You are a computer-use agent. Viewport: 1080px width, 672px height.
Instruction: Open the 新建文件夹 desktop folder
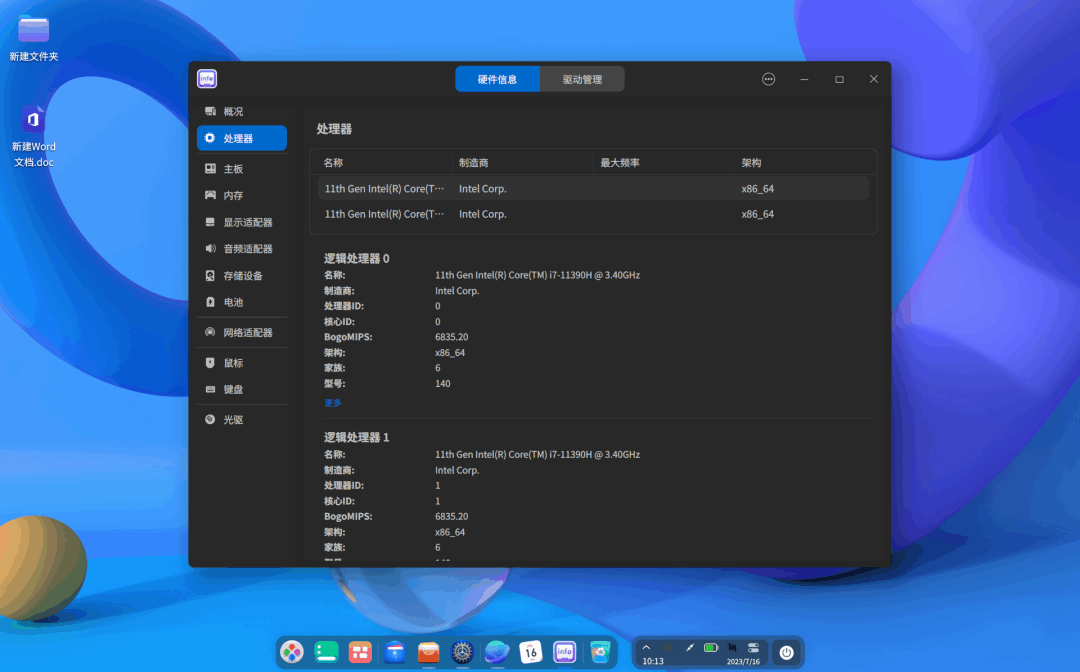[x=34, y=38]
